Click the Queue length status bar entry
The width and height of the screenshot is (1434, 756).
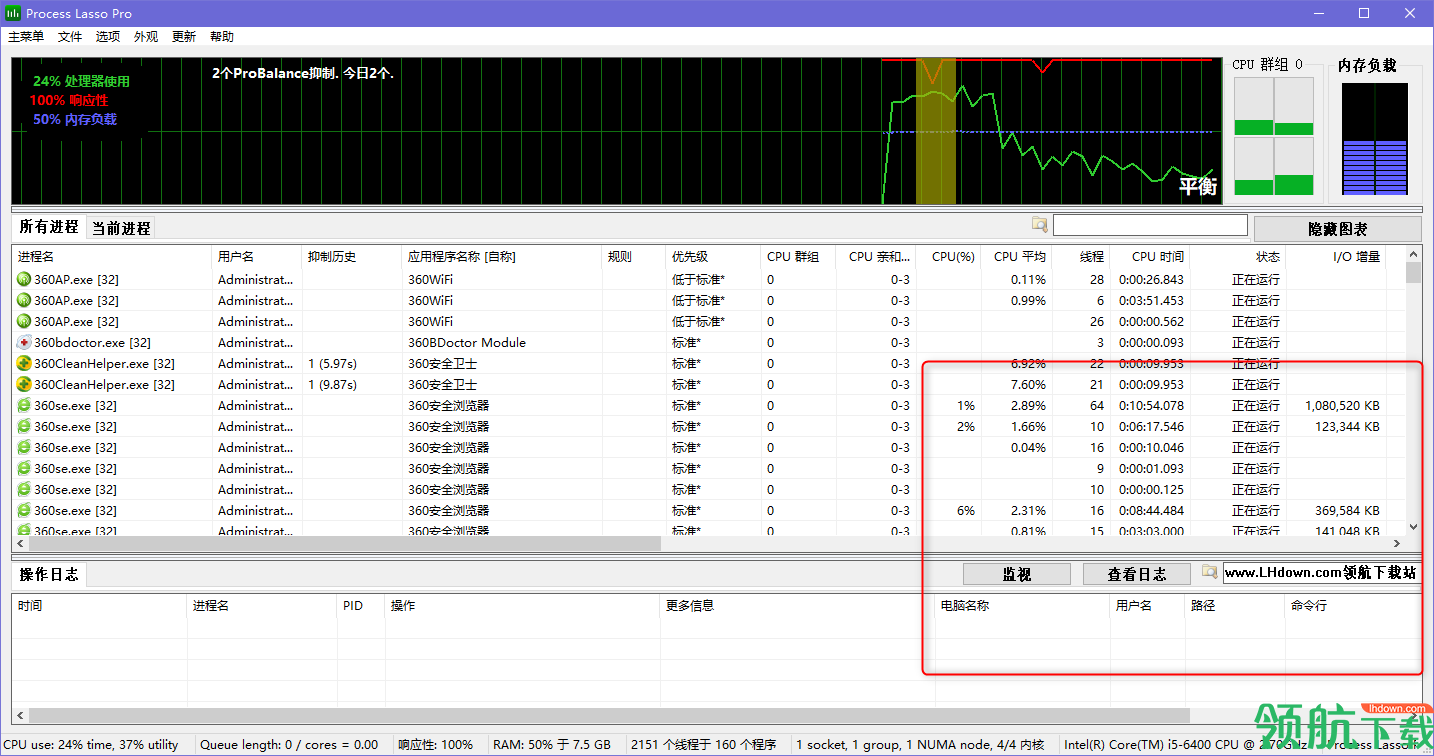289,745
